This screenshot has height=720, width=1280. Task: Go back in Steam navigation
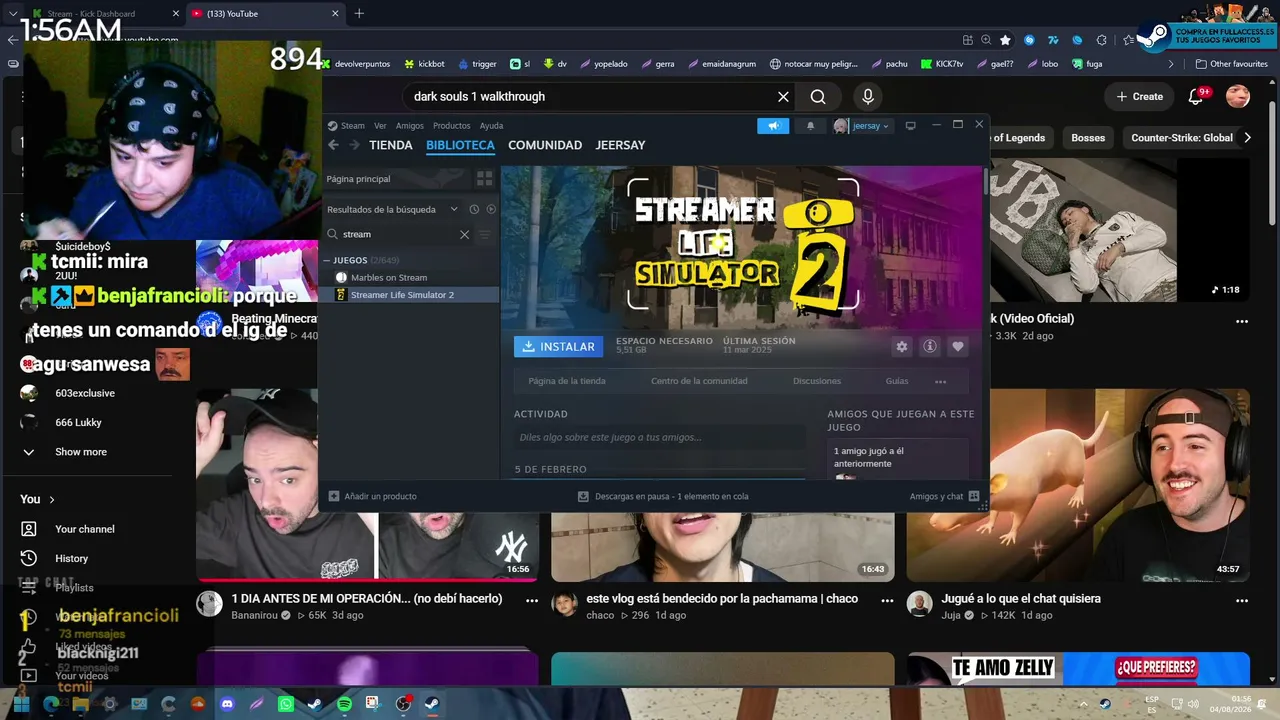pos(334,145)
